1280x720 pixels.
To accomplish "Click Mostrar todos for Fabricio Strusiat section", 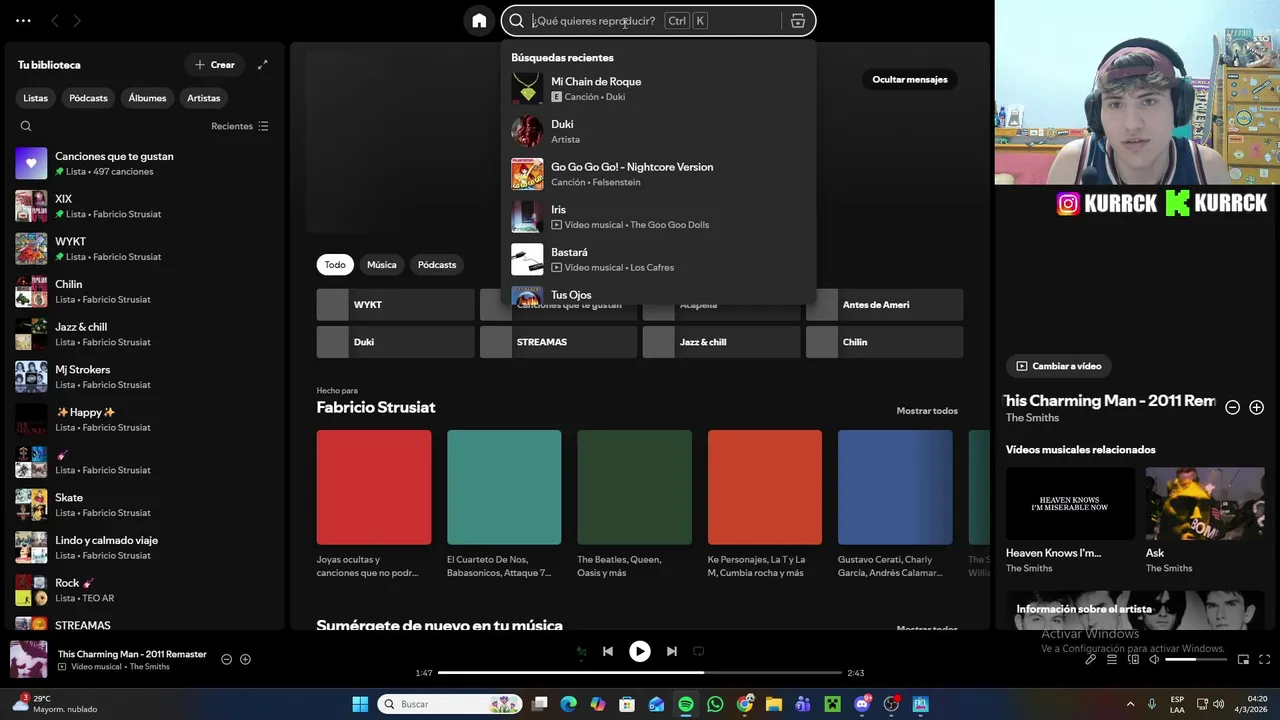I will (x=927, y=411).
